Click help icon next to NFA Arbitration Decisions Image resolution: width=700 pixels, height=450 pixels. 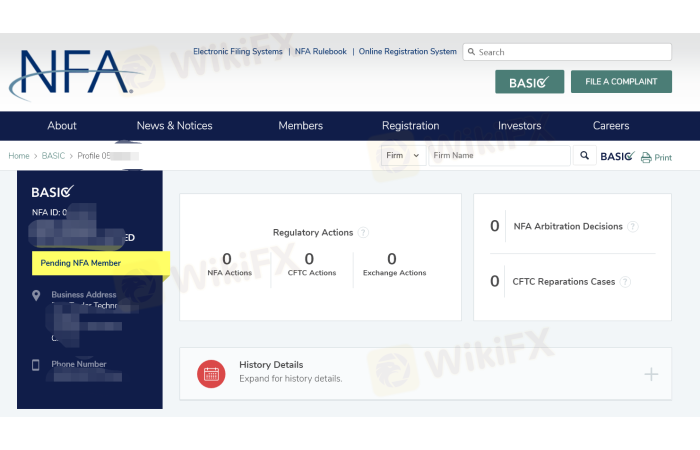point(633,227)
